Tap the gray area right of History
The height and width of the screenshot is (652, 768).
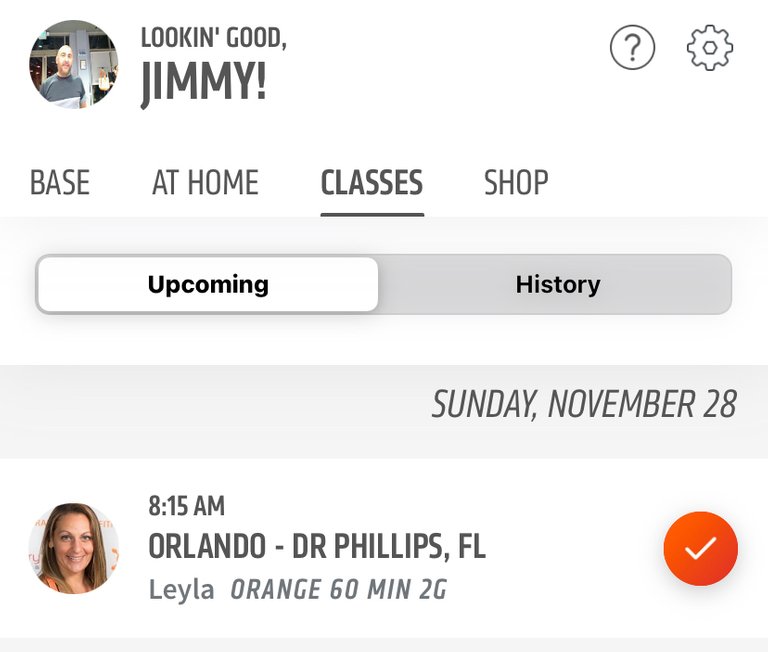tap(666, 284)
